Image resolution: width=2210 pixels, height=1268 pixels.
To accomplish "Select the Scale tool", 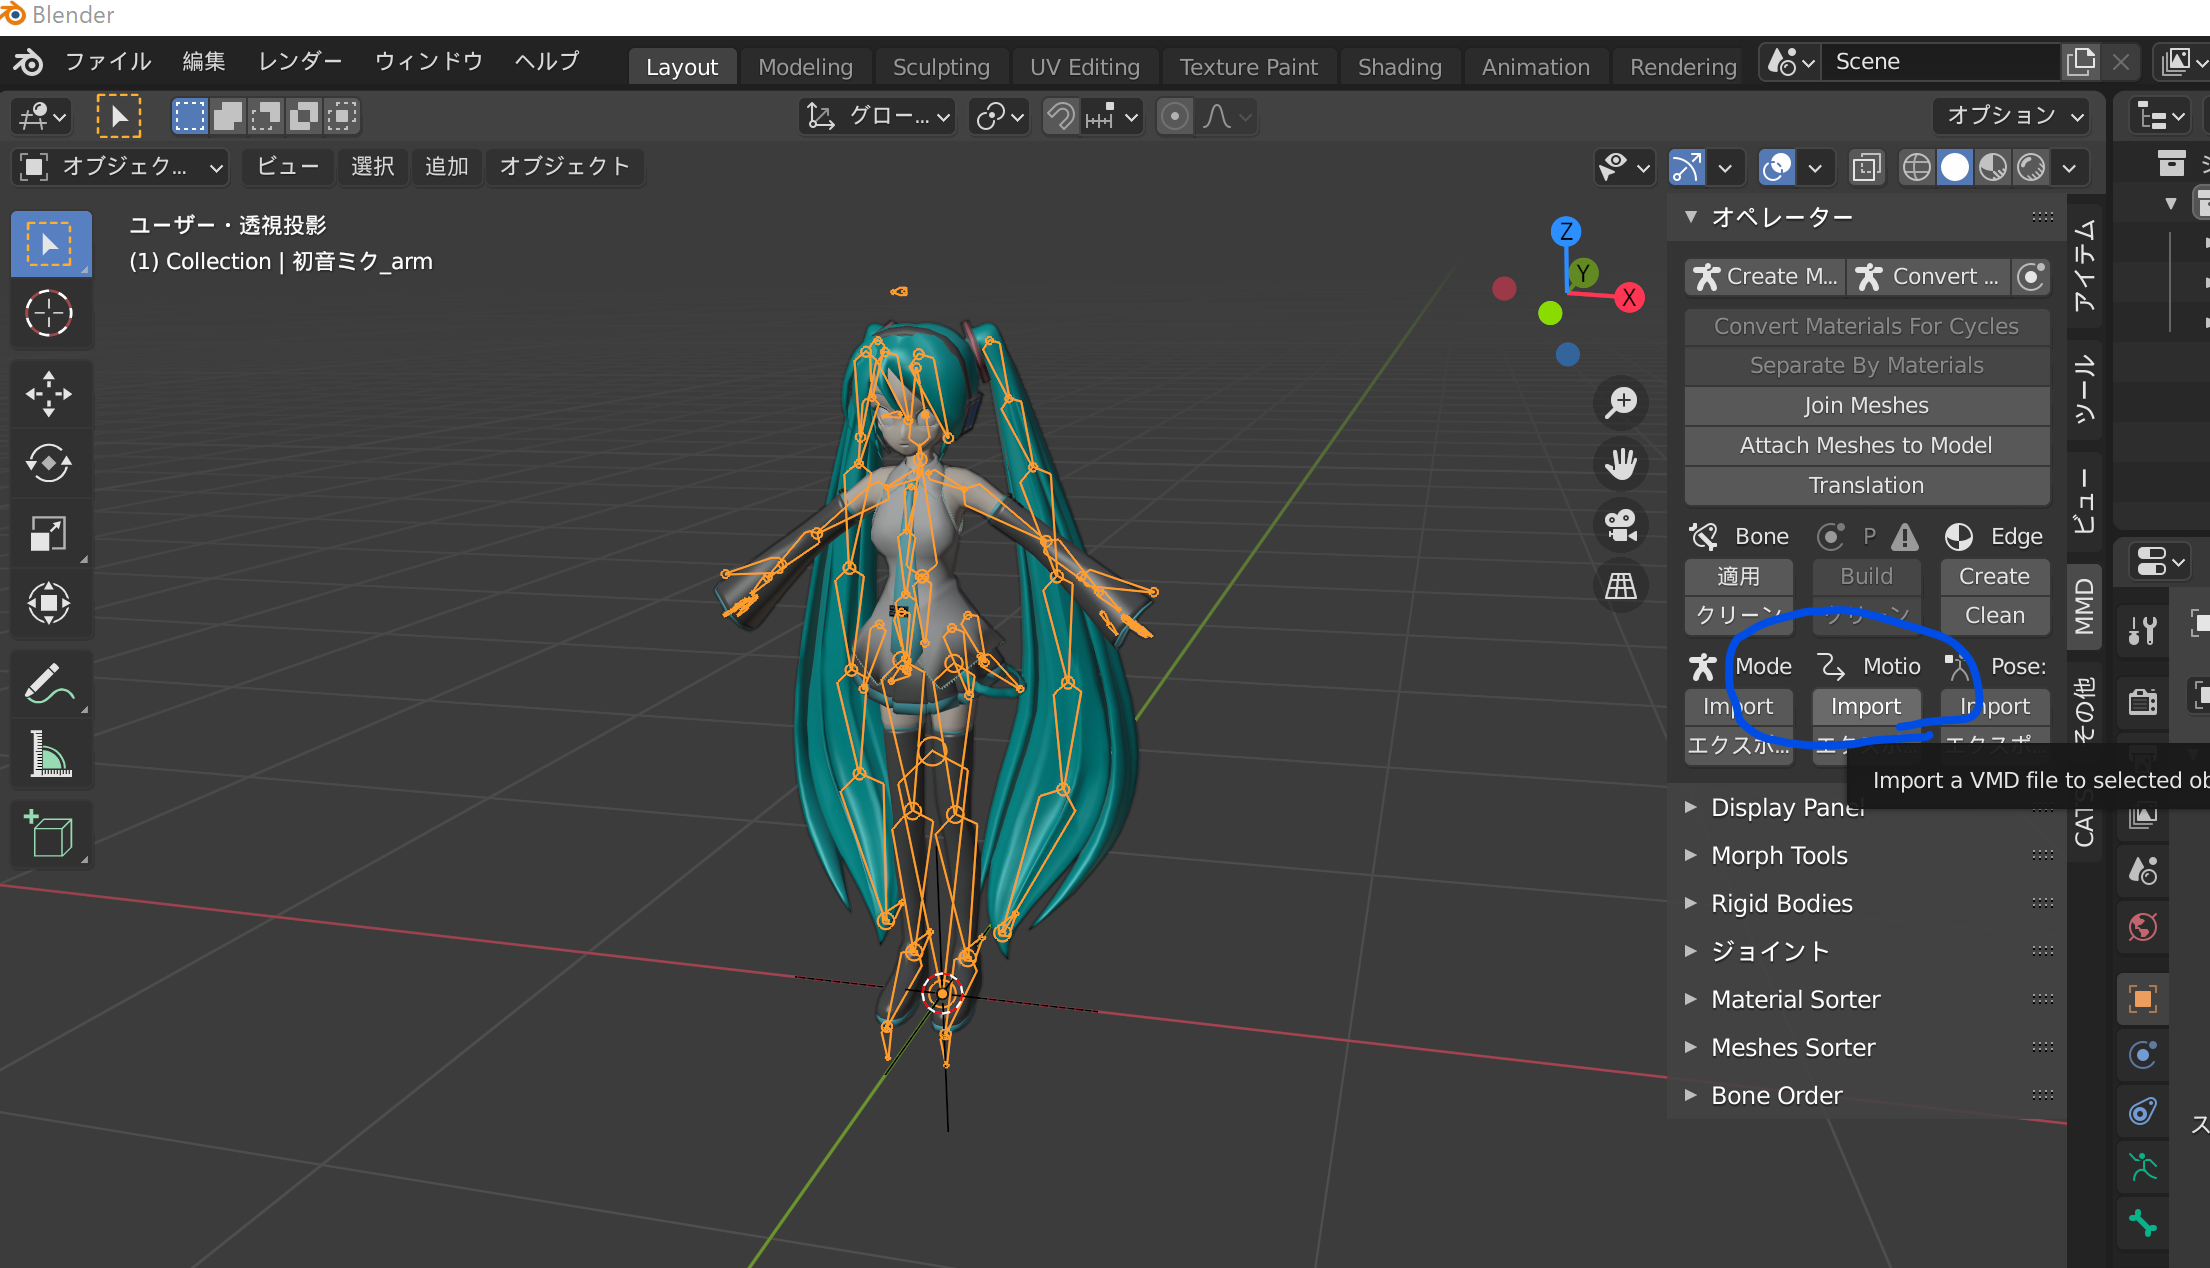I will 50,533.
